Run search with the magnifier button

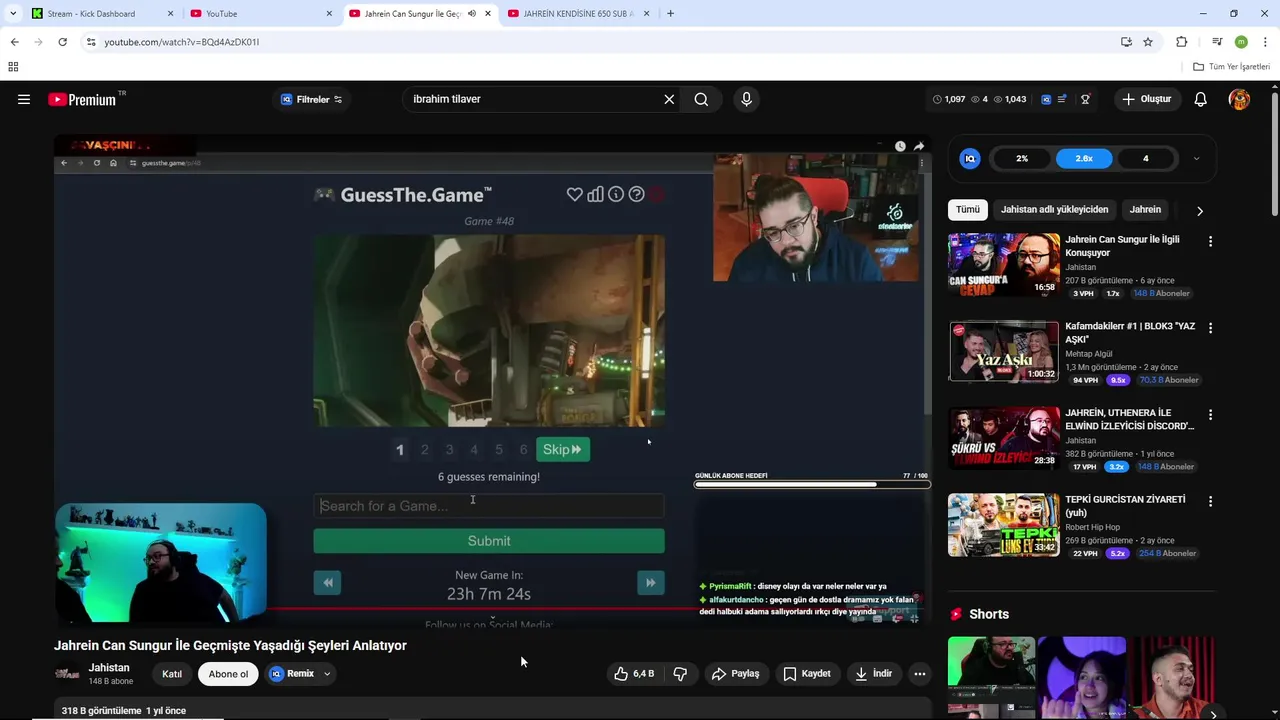click(x=701, y=99)
